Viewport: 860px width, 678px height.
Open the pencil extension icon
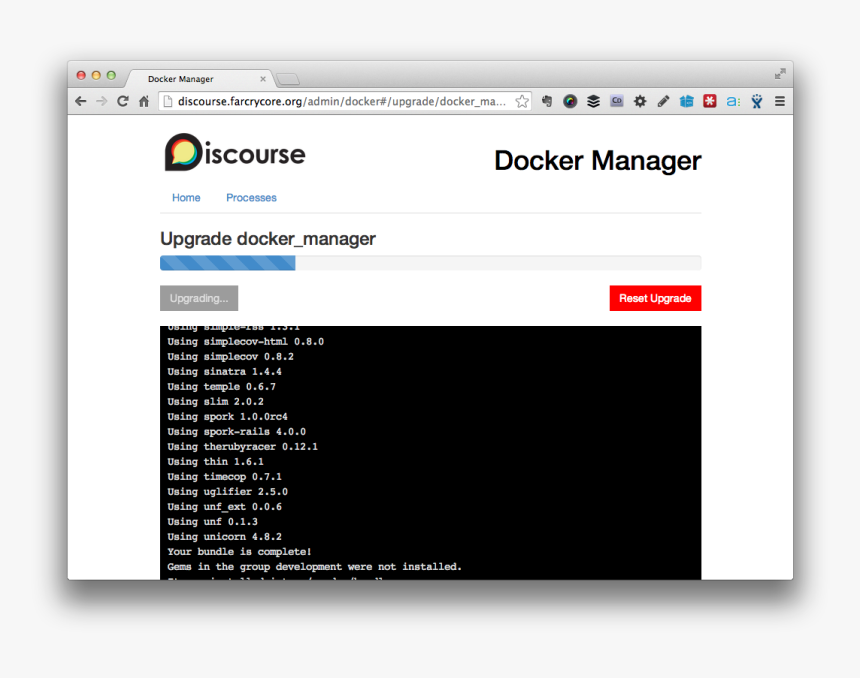point(663,101)
